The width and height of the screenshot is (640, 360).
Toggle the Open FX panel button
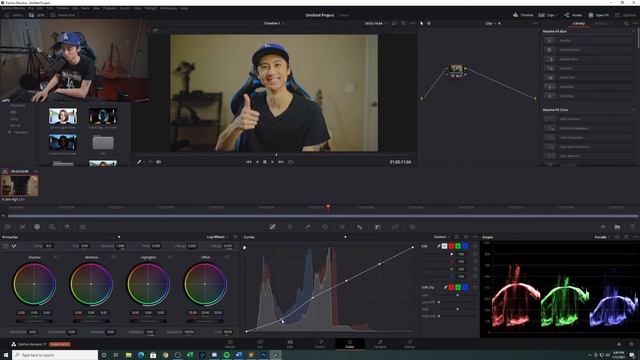598,15
